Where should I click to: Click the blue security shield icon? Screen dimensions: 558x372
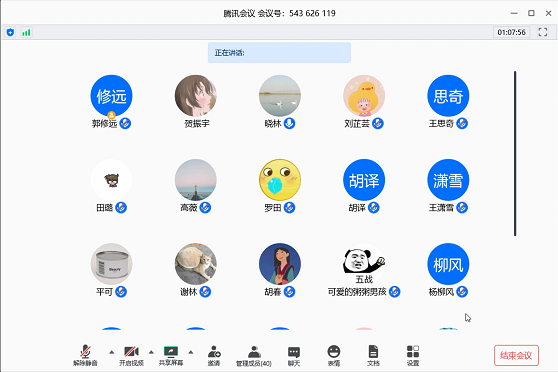(x=10, y=32)
